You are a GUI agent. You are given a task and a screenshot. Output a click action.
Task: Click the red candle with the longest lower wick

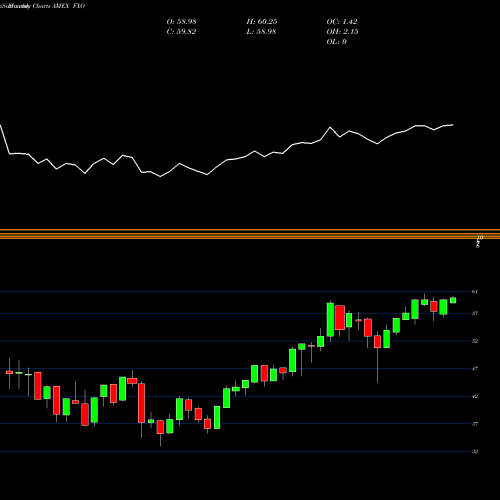tap(377, 342)
